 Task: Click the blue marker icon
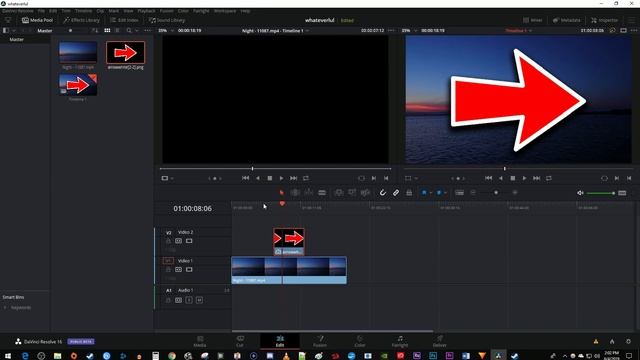(x=439, y=193)
